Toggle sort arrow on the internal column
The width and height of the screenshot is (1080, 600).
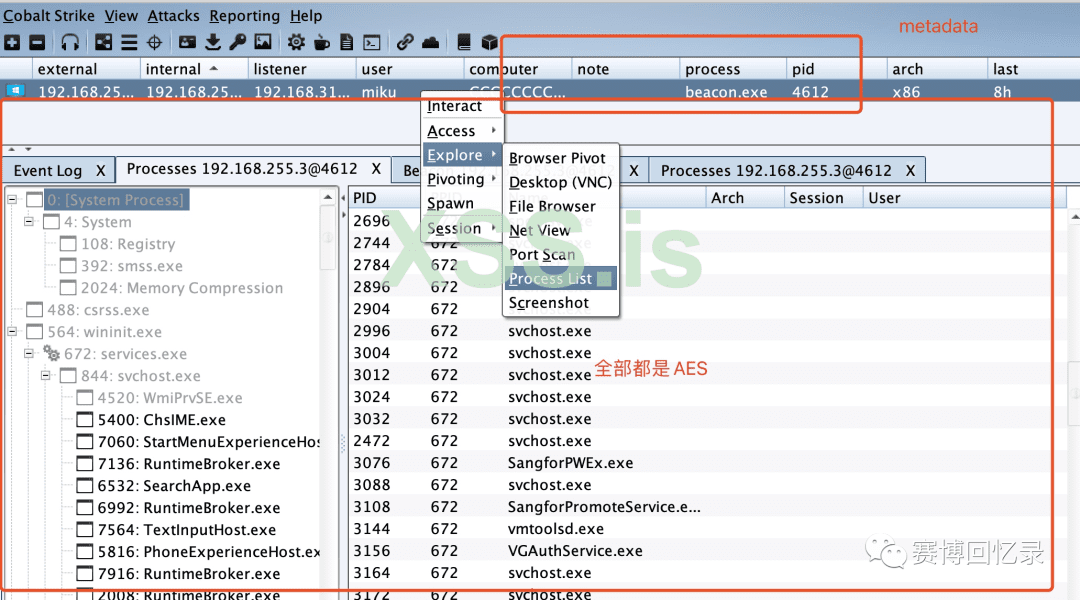pyautogui.click(x=214, y=68)
